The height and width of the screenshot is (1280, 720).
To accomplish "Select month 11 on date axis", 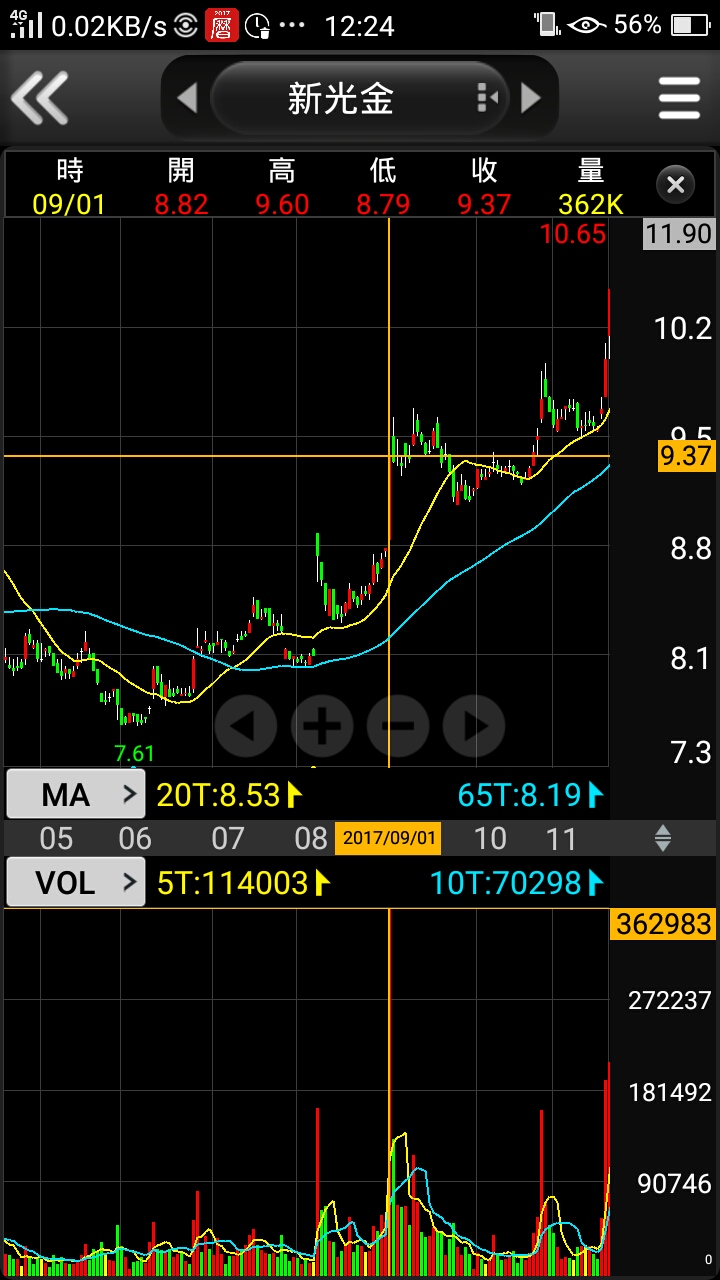I will 561,838.
